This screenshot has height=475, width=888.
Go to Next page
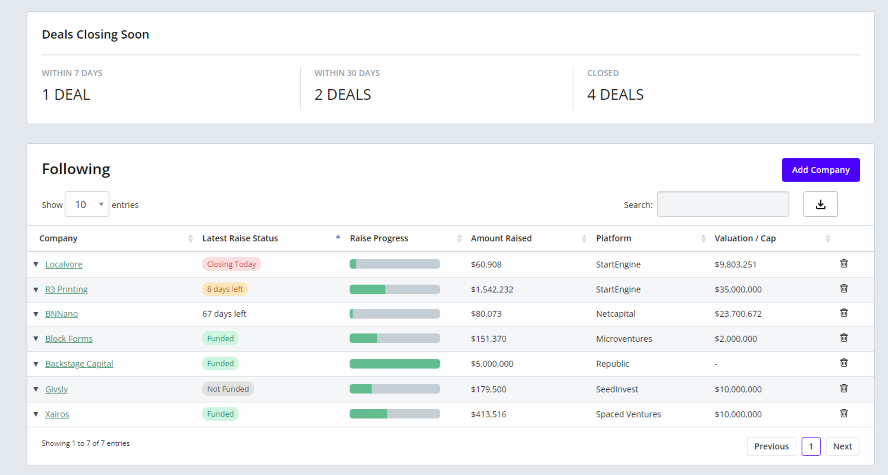pos(842,446)
